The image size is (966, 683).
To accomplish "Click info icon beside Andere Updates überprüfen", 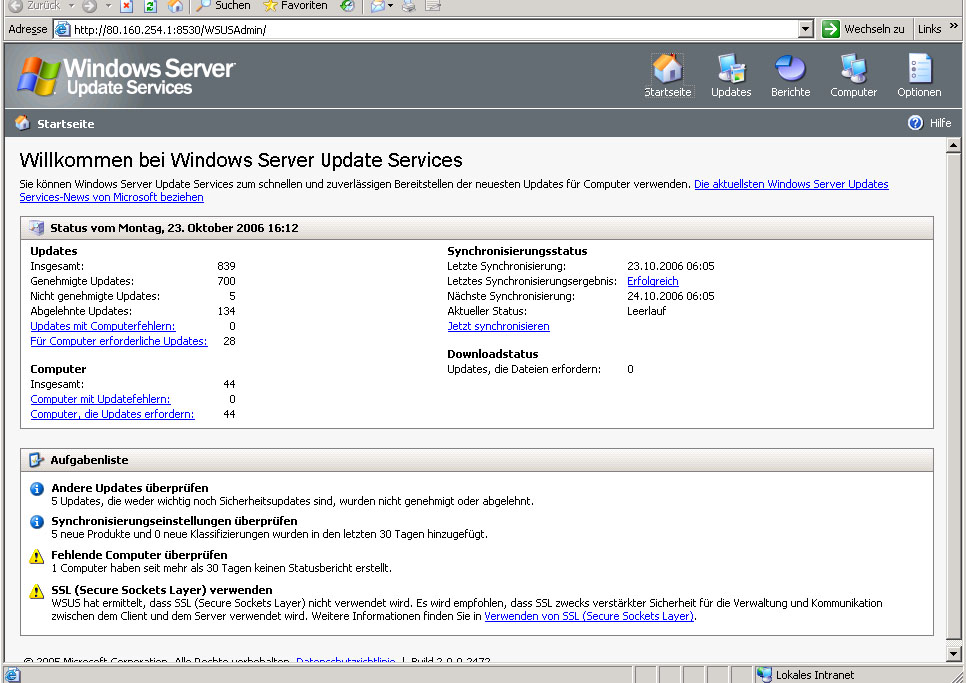I will [37, 489].
